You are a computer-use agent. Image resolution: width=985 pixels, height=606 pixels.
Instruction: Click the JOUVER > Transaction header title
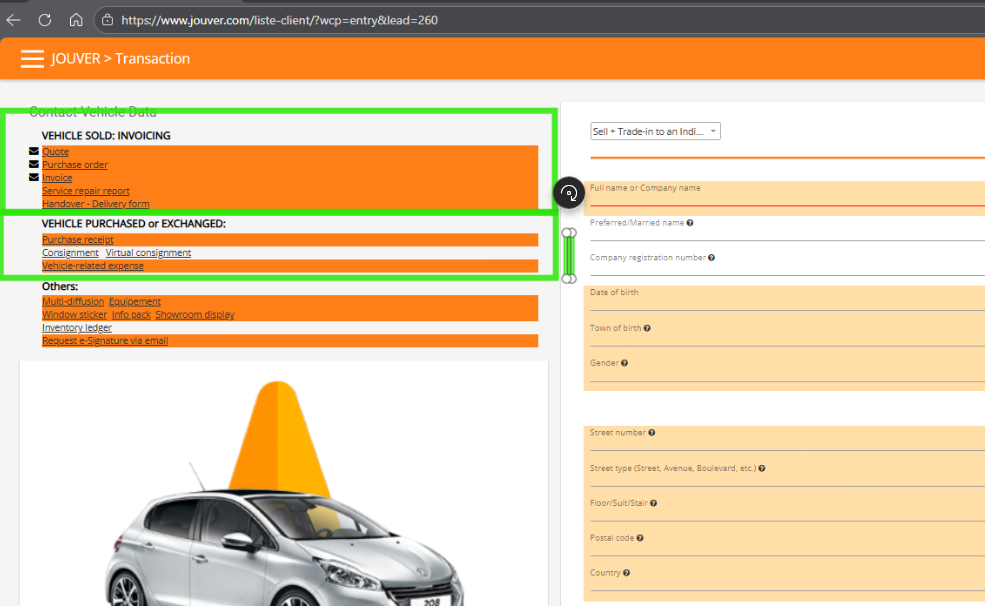tap(120, 58)
